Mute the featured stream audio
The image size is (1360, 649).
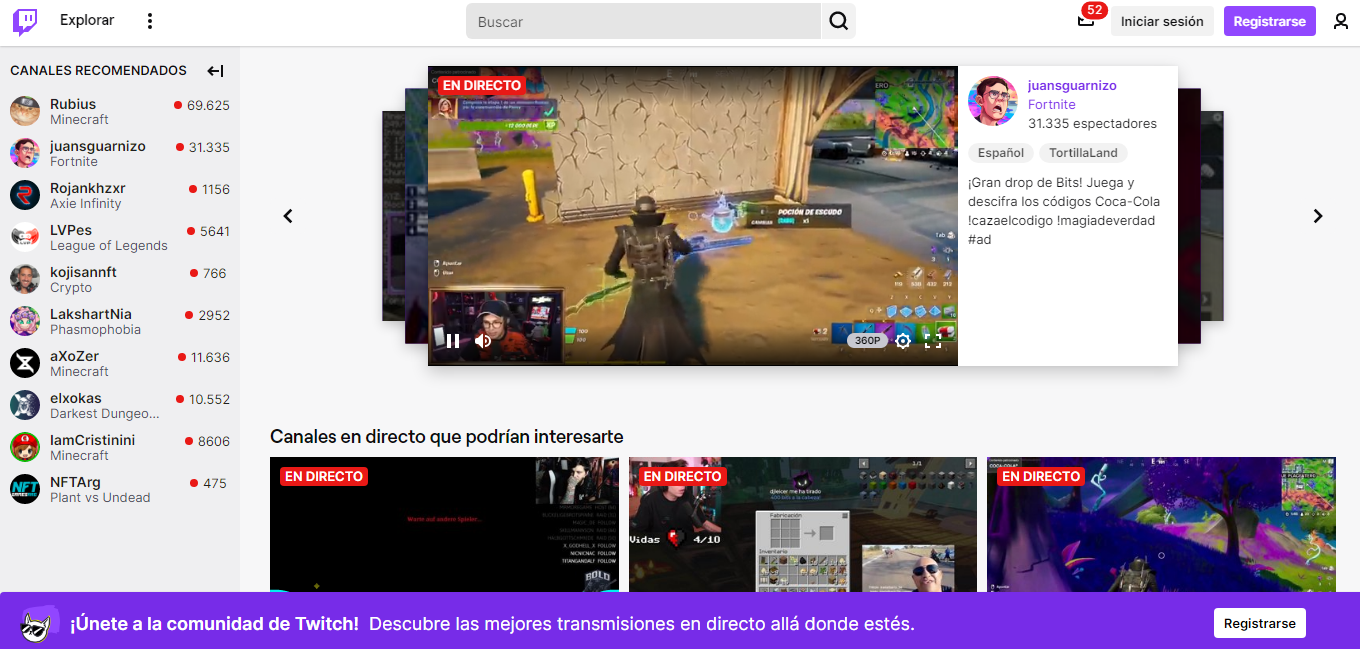click(483, 341)
